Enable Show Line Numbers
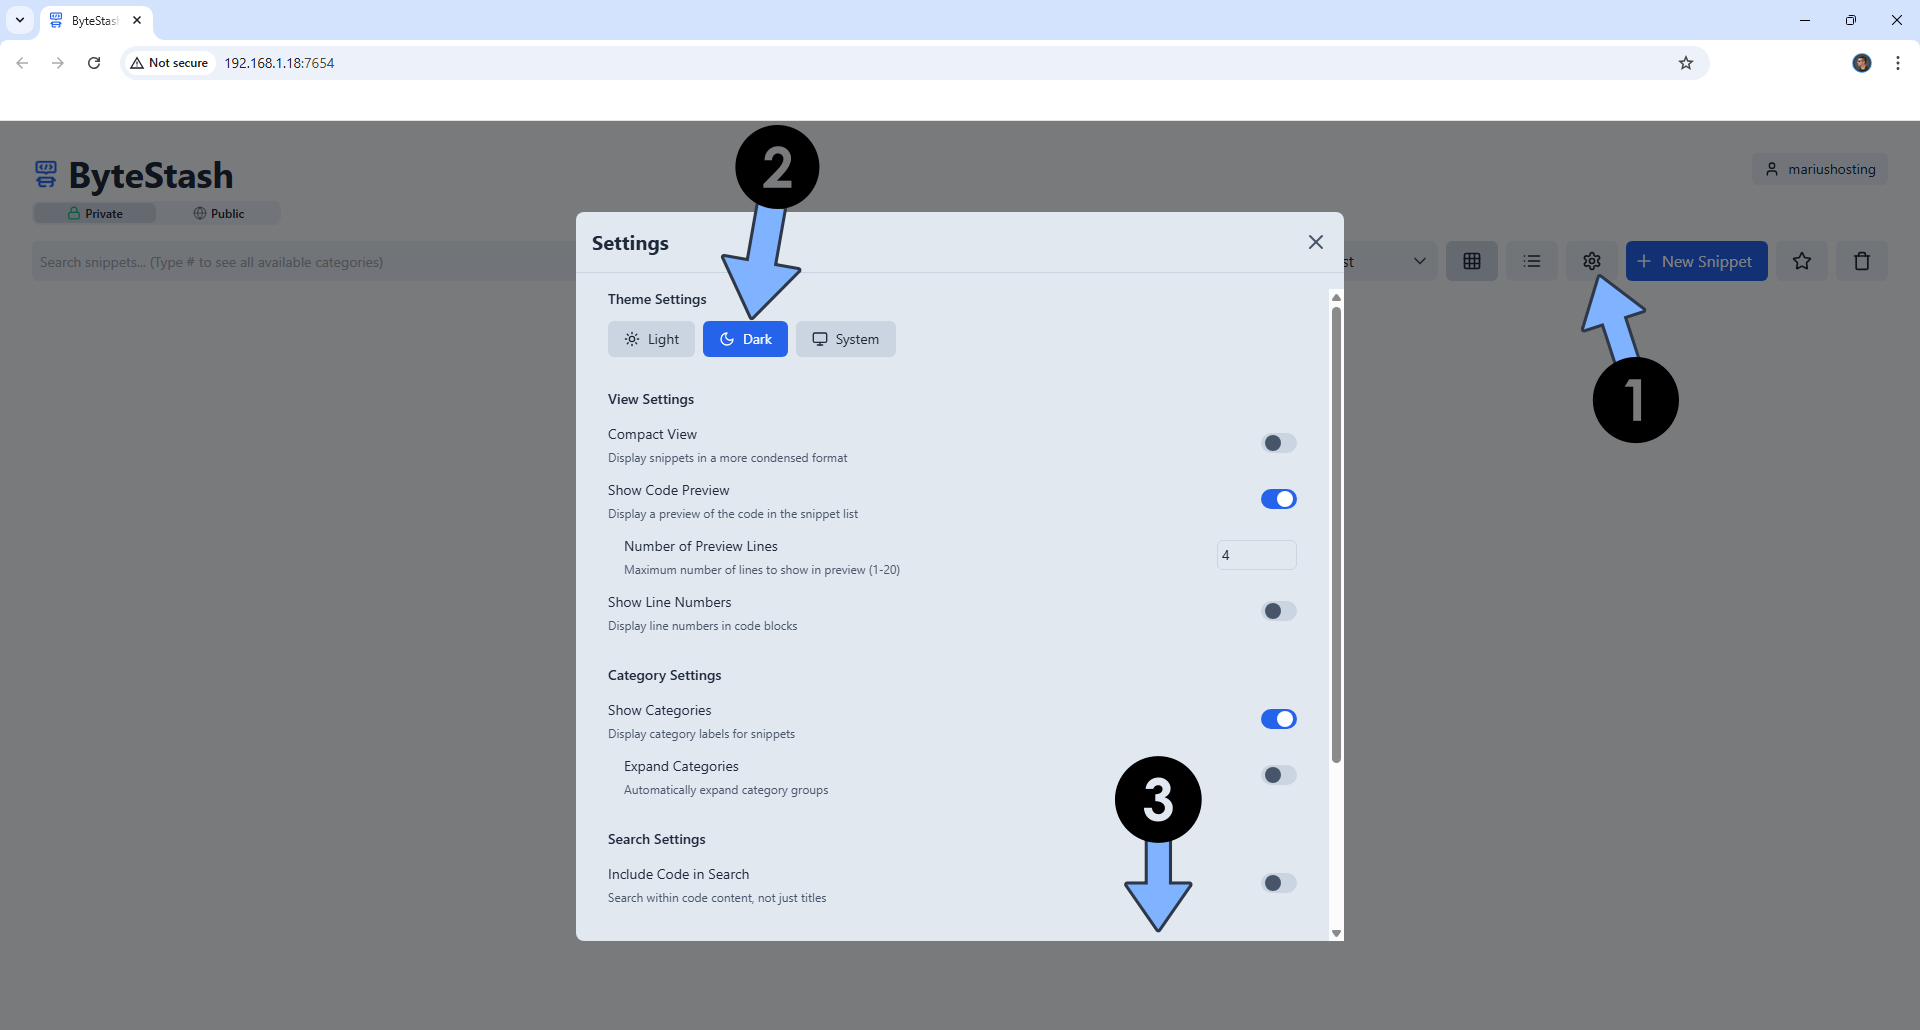Image resolution: width=1920 pixels, height=1030 pixels. tap(1278, 611)
